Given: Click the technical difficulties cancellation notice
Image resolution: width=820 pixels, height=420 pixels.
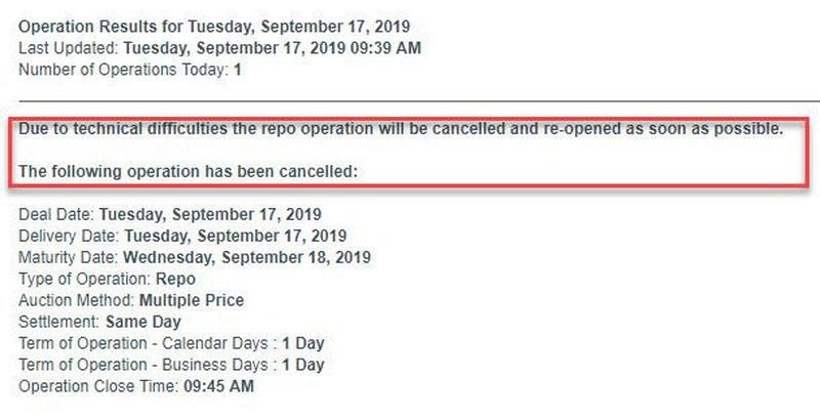Looking at the screenshot, I should pyautogui.click(x=400, y=131).
